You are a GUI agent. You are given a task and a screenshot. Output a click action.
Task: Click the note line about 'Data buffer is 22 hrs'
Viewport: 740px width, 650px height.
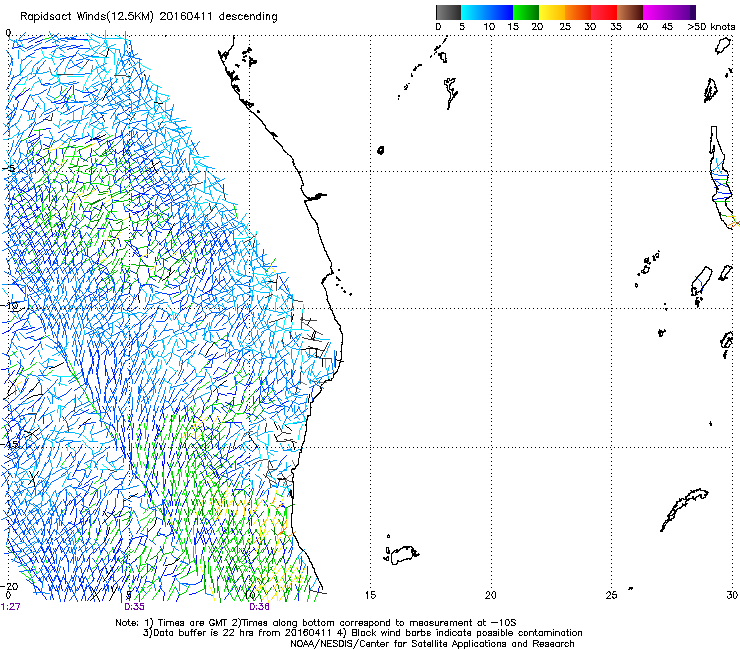(x=362, y=633)
